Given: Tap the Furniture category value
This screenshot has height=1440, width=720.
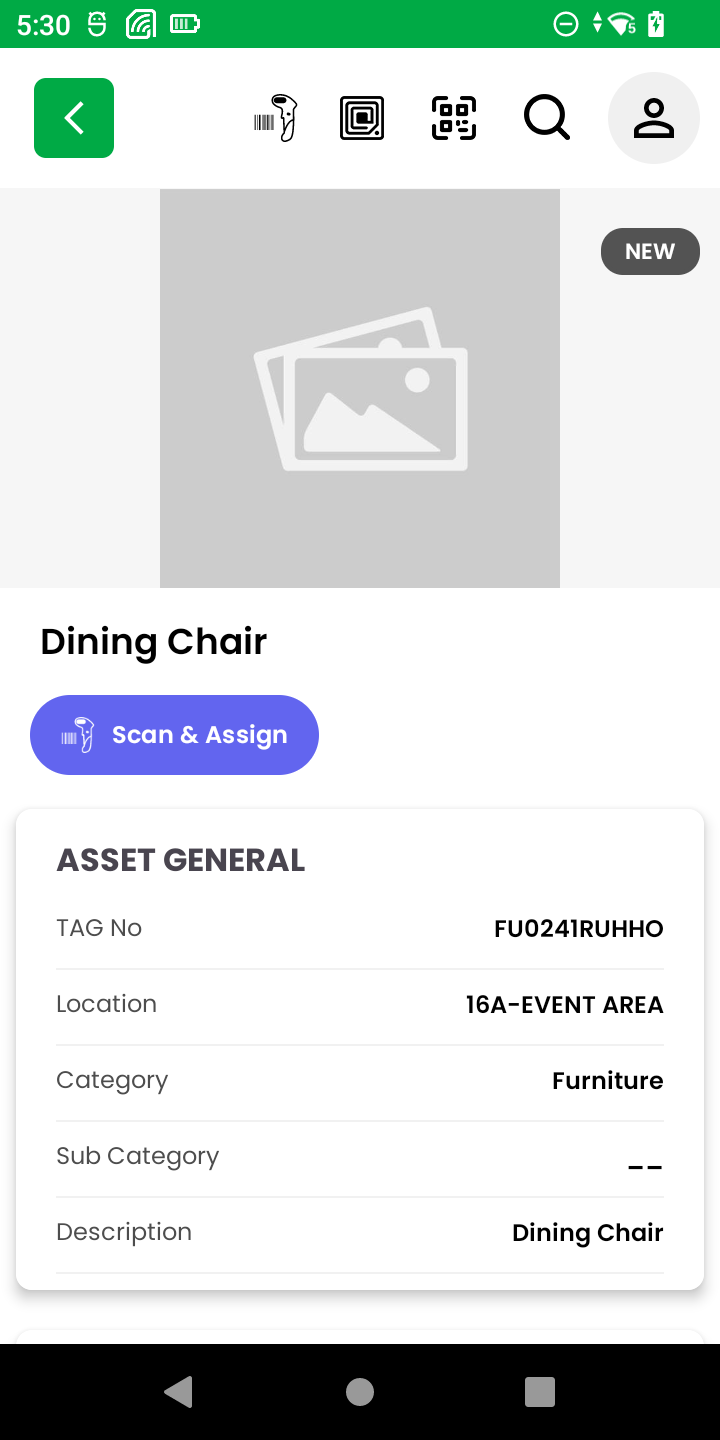Looking at the screenshot, I should (x=607, y=1081).
